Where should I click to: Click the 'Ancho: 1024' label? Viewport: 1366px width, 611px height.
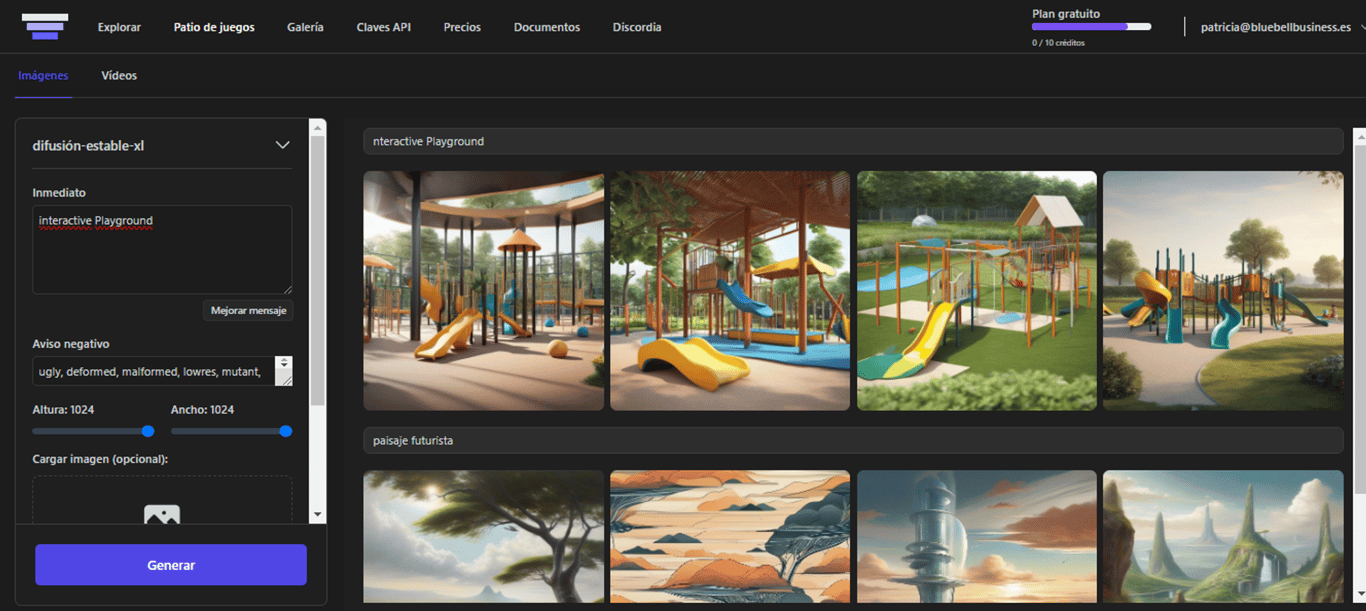202,410
